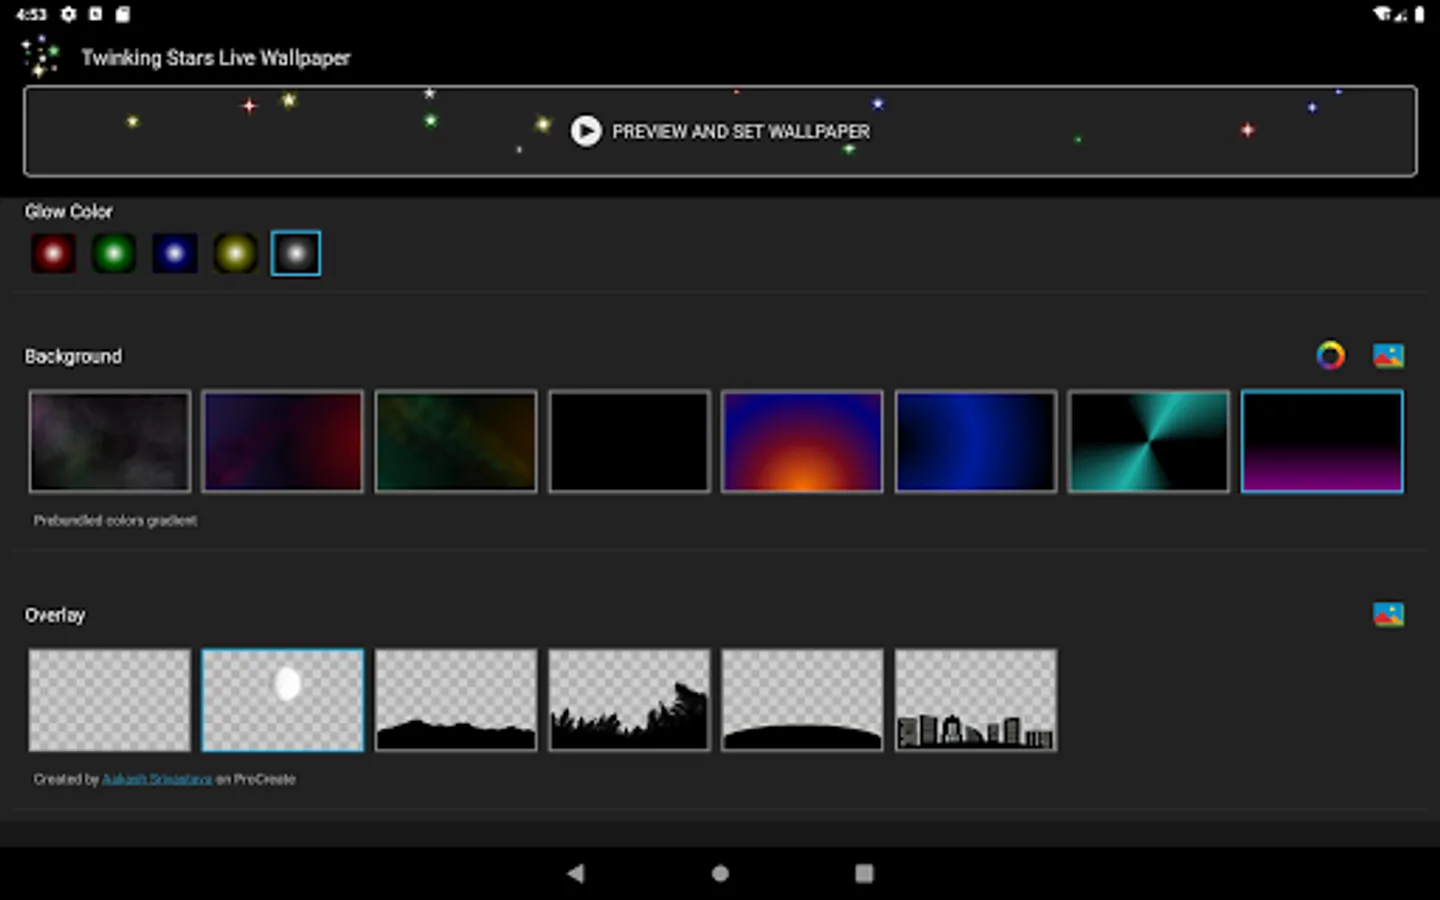The height and width of the screenshot is (900, 1440).
Task: Choose the plain black background
Action: coord(629,441)
